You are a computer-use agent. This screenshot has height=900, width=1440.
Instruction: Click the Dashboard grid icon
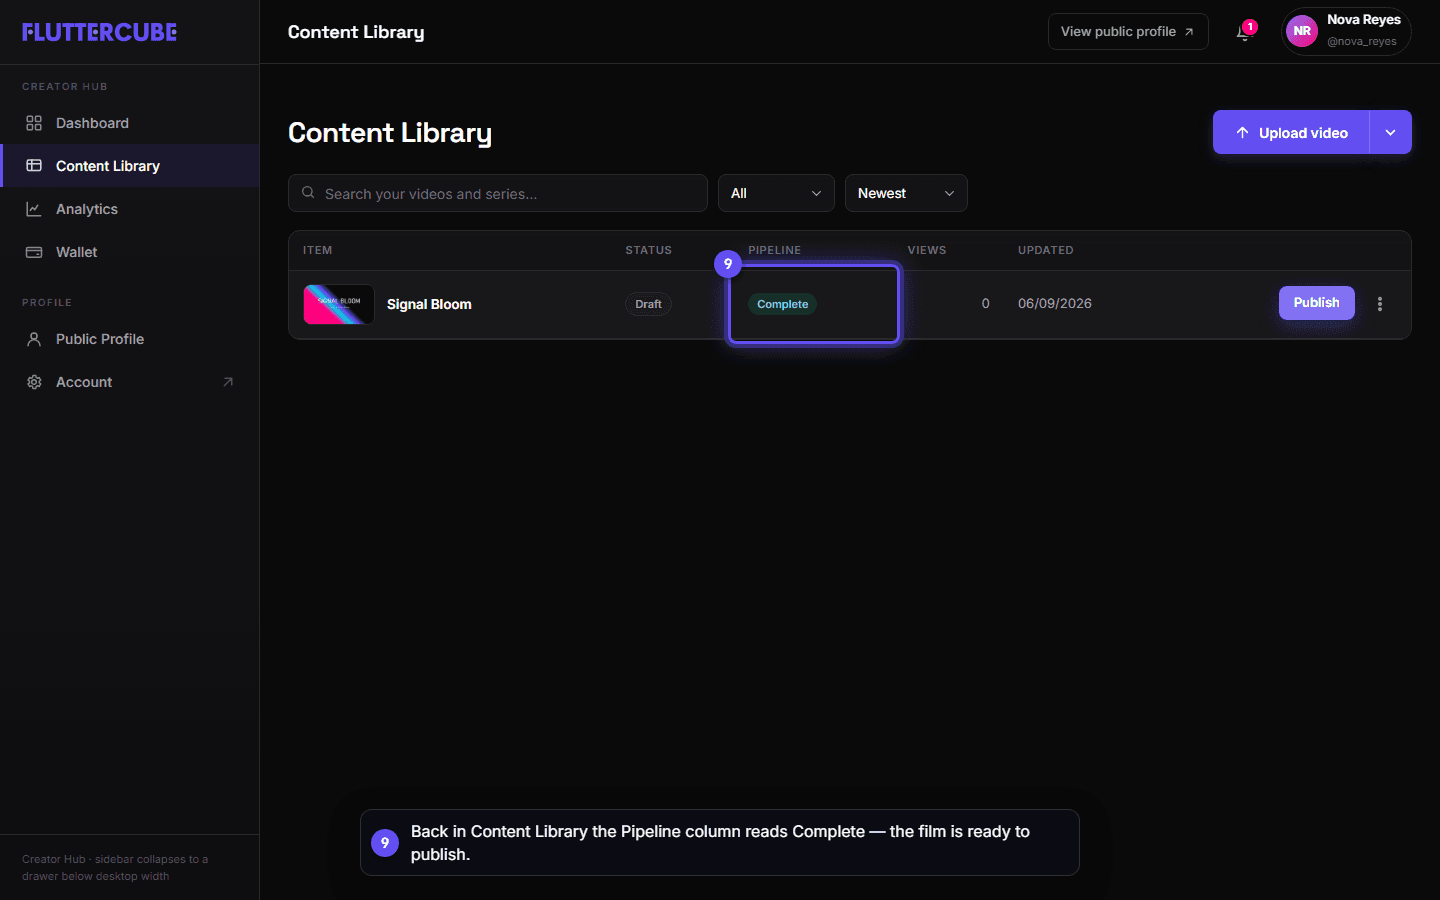click(34, 123)
